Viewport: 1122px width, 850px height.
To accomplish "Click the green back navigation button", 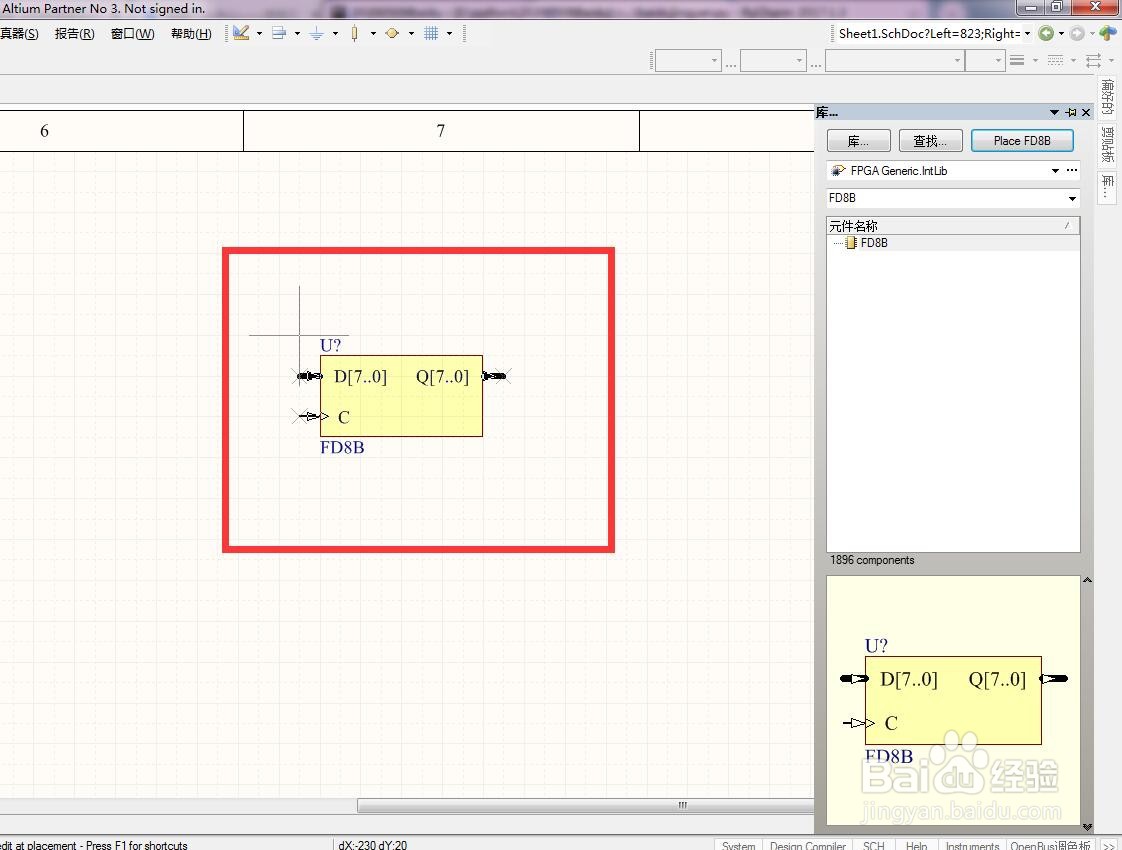I will tap(1046, 34).
